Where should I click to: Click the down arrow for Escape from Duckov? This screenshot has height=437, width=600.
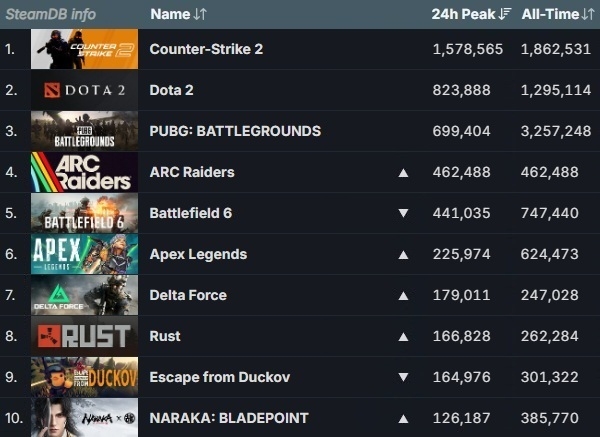coord(403,377)
